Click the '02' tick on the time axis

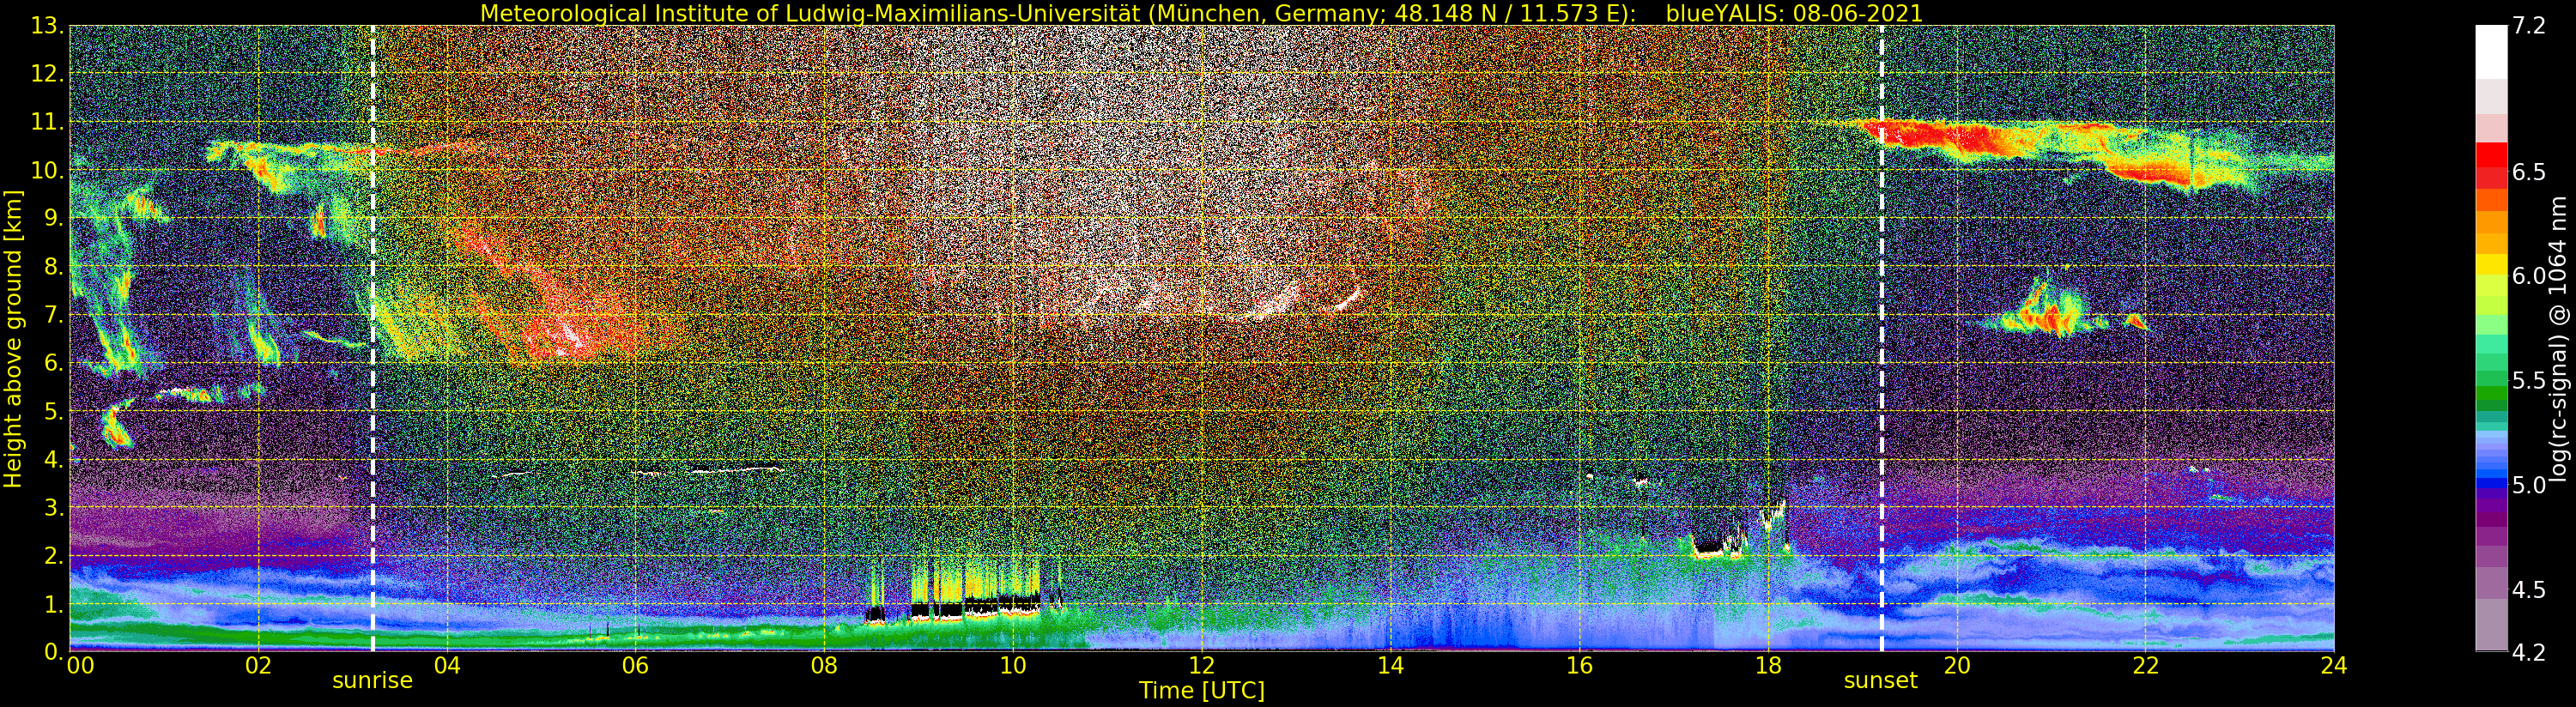(258, 665)
